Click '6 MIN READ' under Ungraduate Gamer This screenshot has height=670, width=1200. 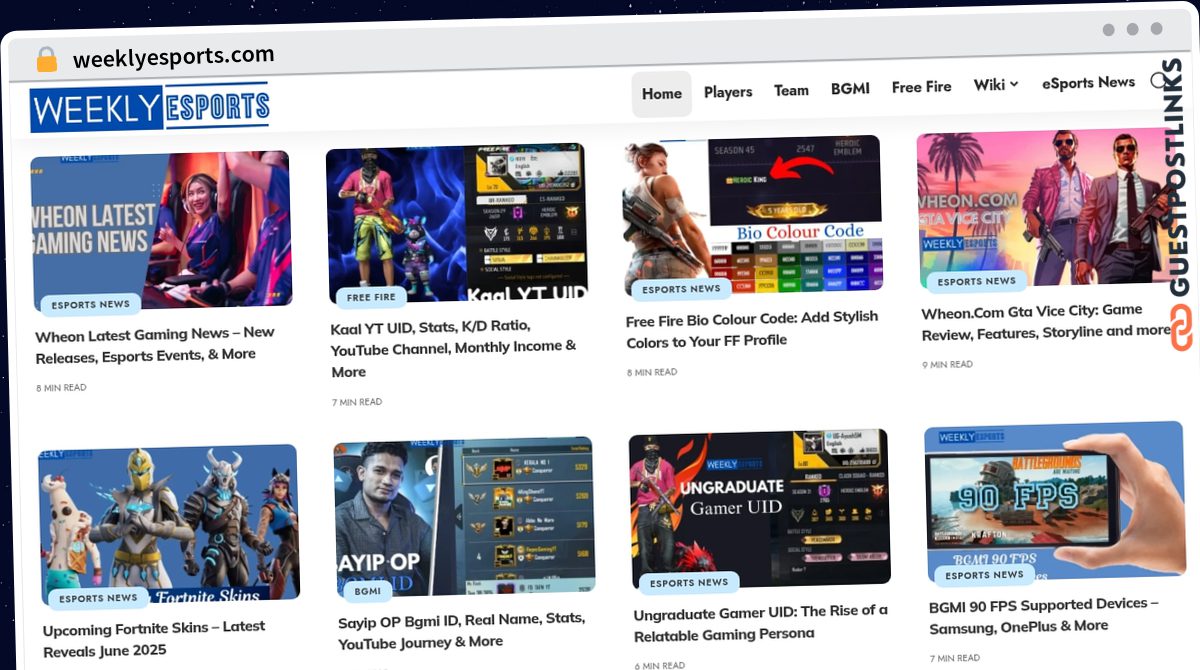tap(660, 666)
